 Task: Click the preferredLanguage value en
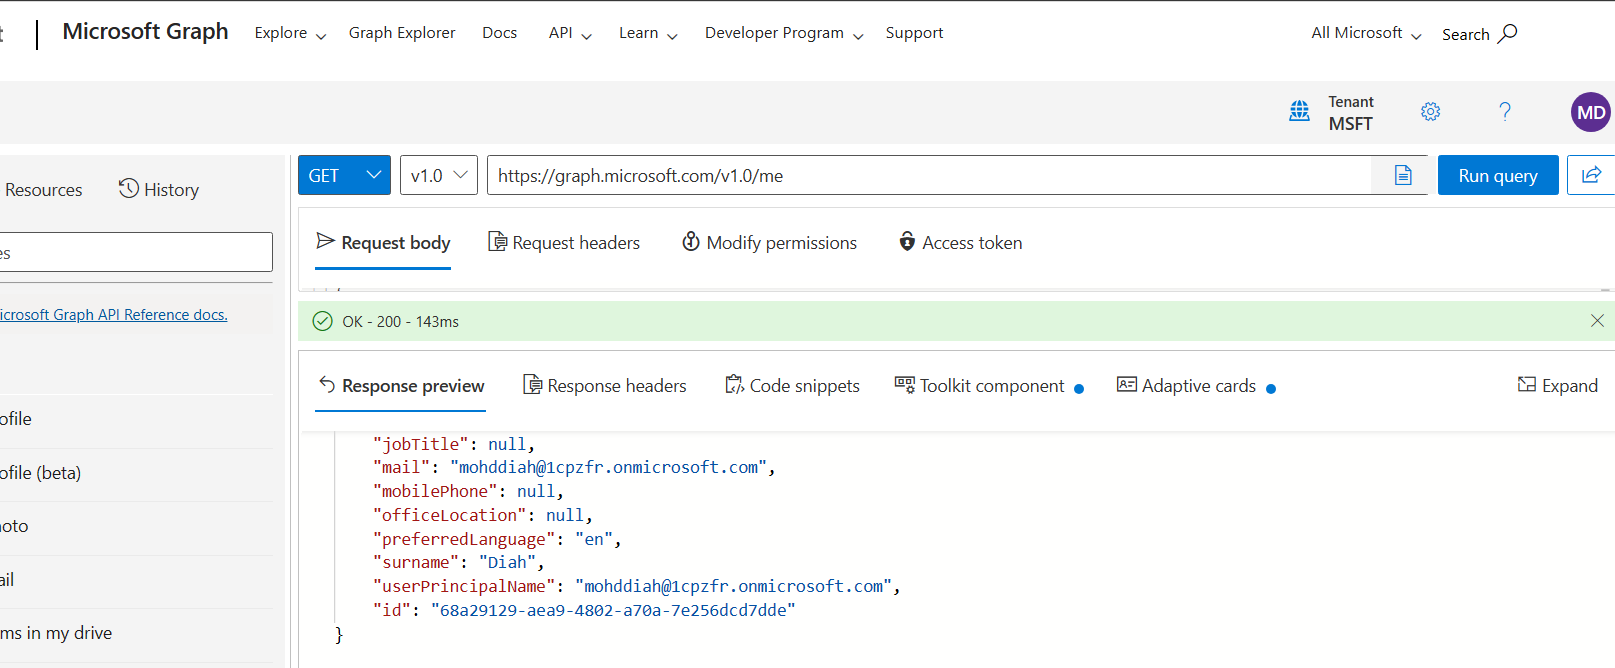[x=594, y=540]
